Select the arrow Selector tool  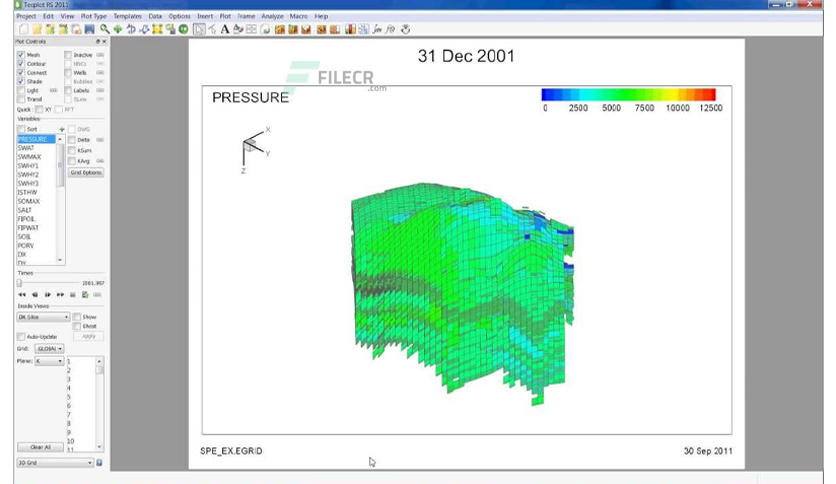199,29
